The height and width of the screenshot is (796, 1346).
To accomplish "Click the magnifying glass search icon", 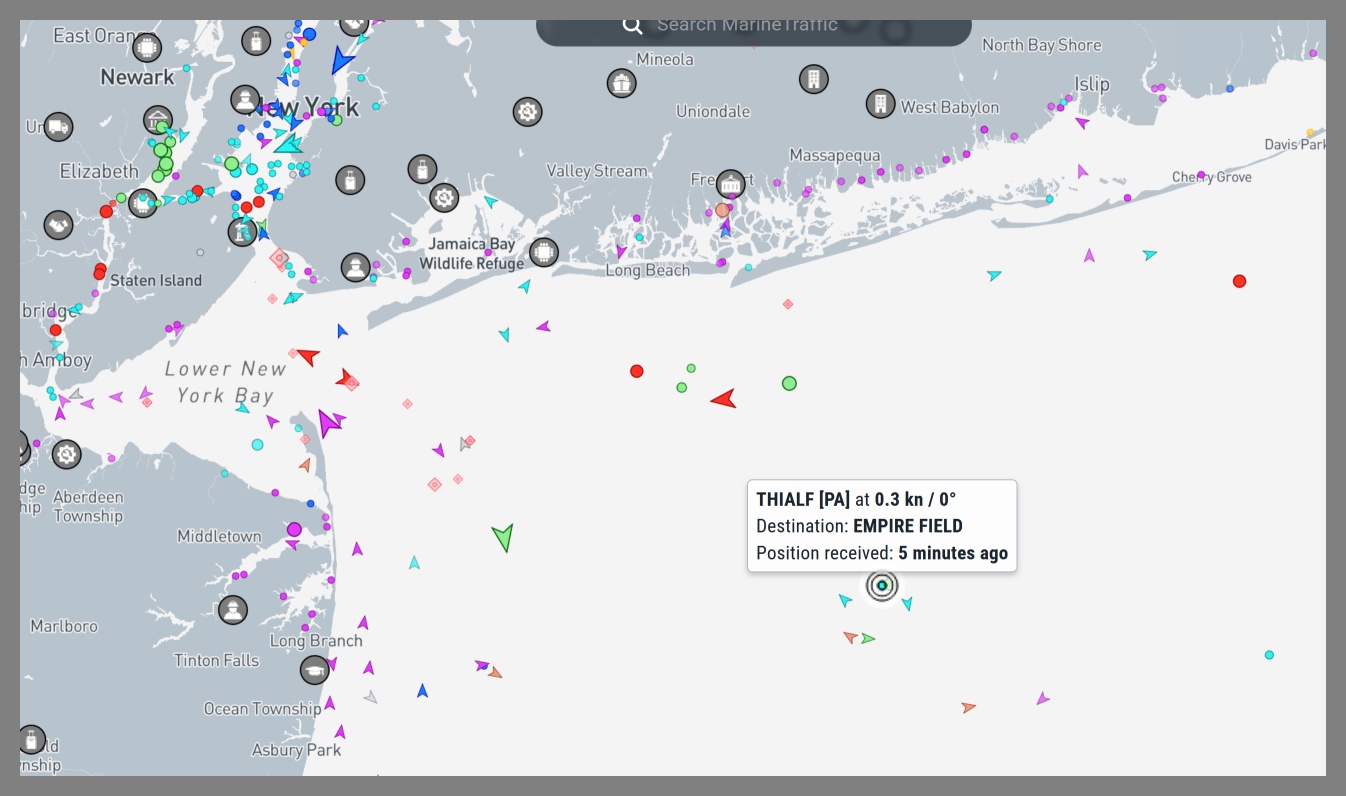I will (632, 25).
